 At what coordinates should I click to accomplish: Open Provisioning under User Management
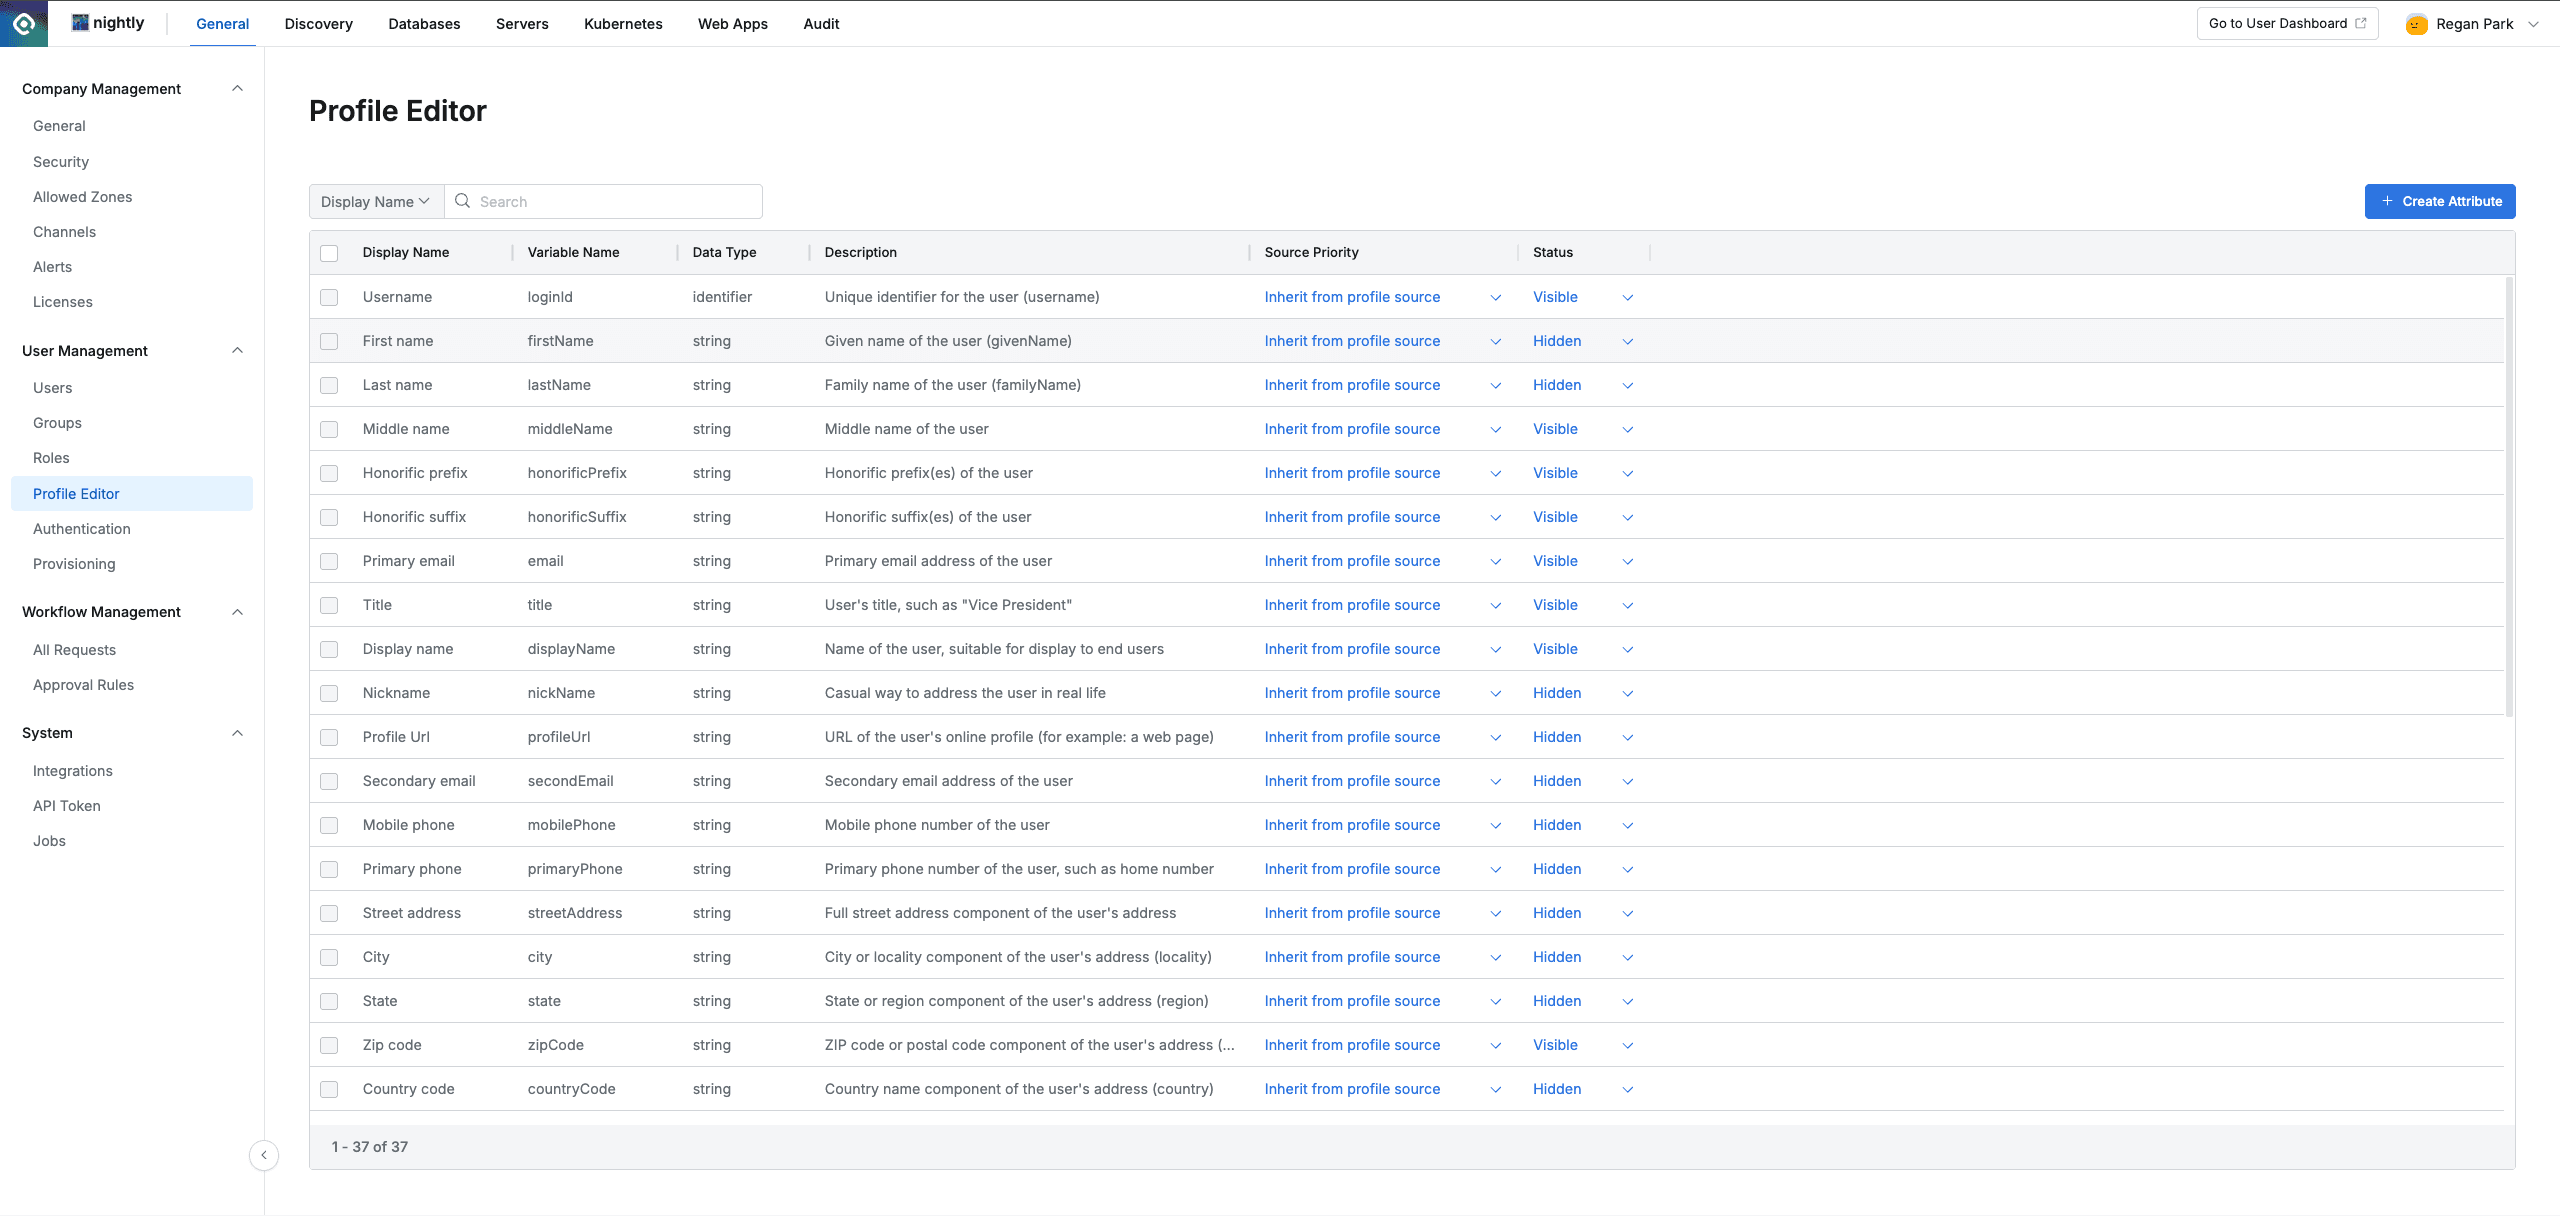74,563
